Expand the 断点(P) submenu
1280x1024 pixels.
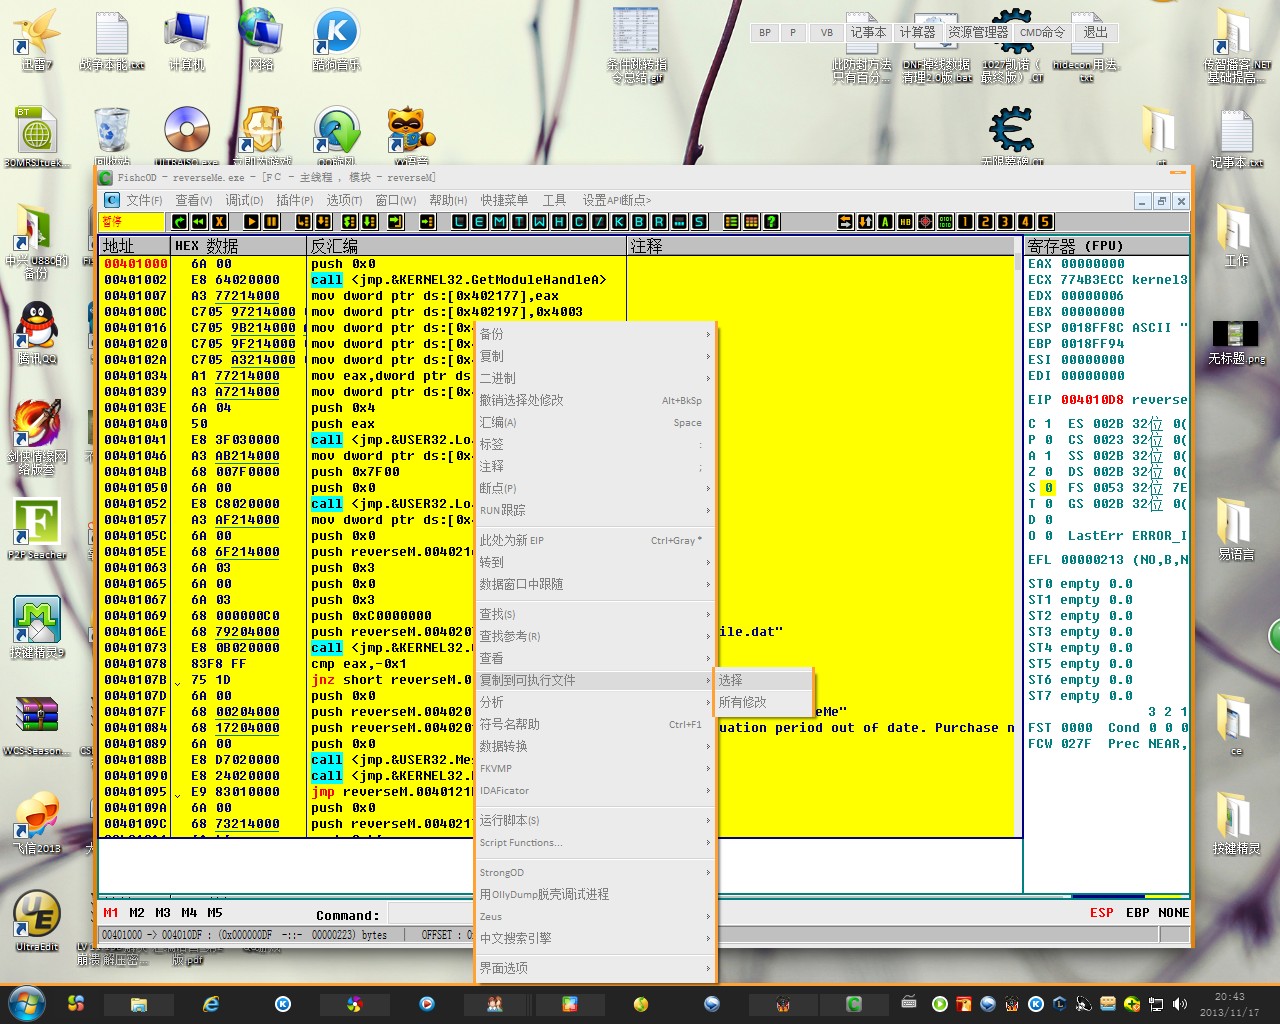click(595, 488)
